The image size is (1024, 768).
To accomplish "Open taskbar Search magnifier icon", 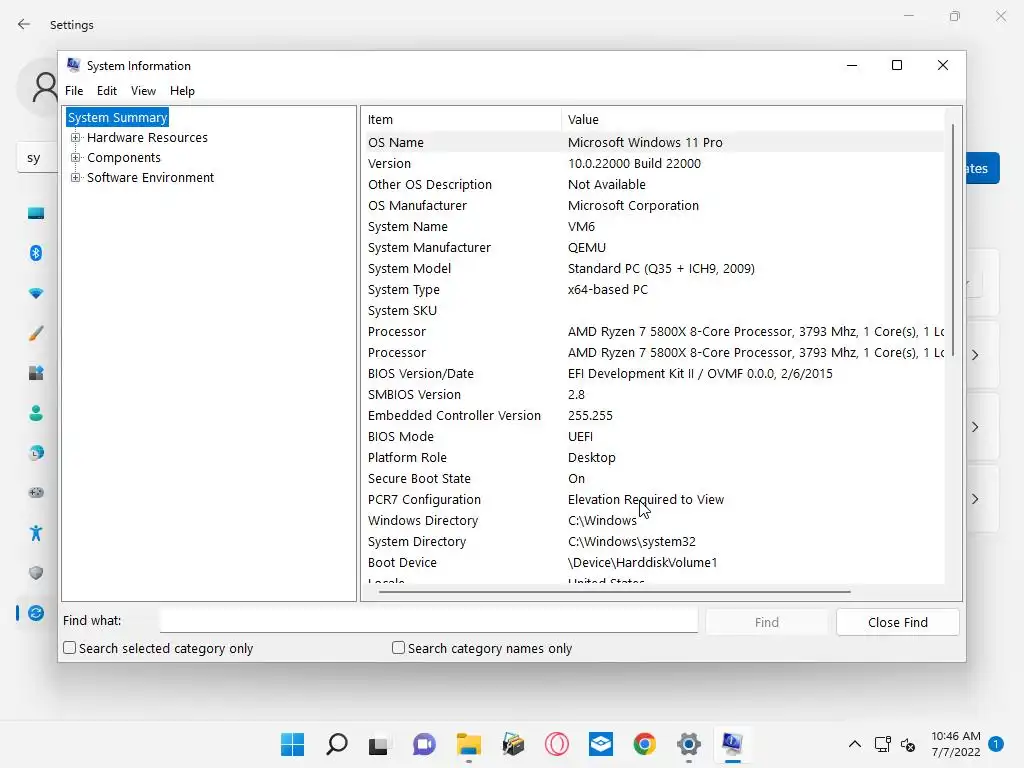I will (336, 744).
